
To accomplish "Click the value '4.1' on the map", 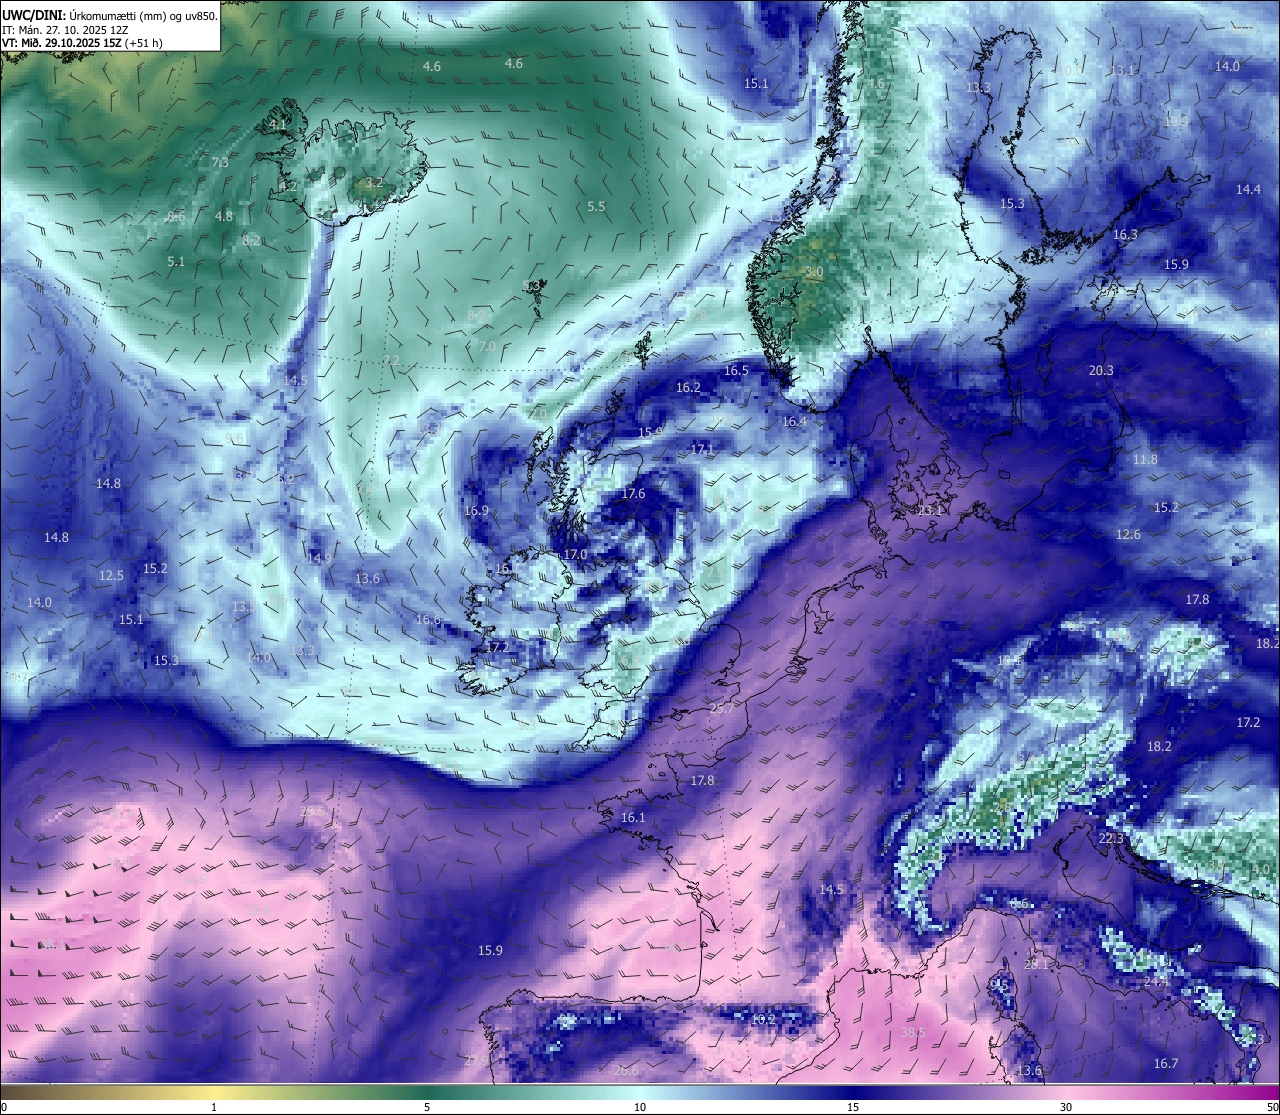I will pos(278,124).
